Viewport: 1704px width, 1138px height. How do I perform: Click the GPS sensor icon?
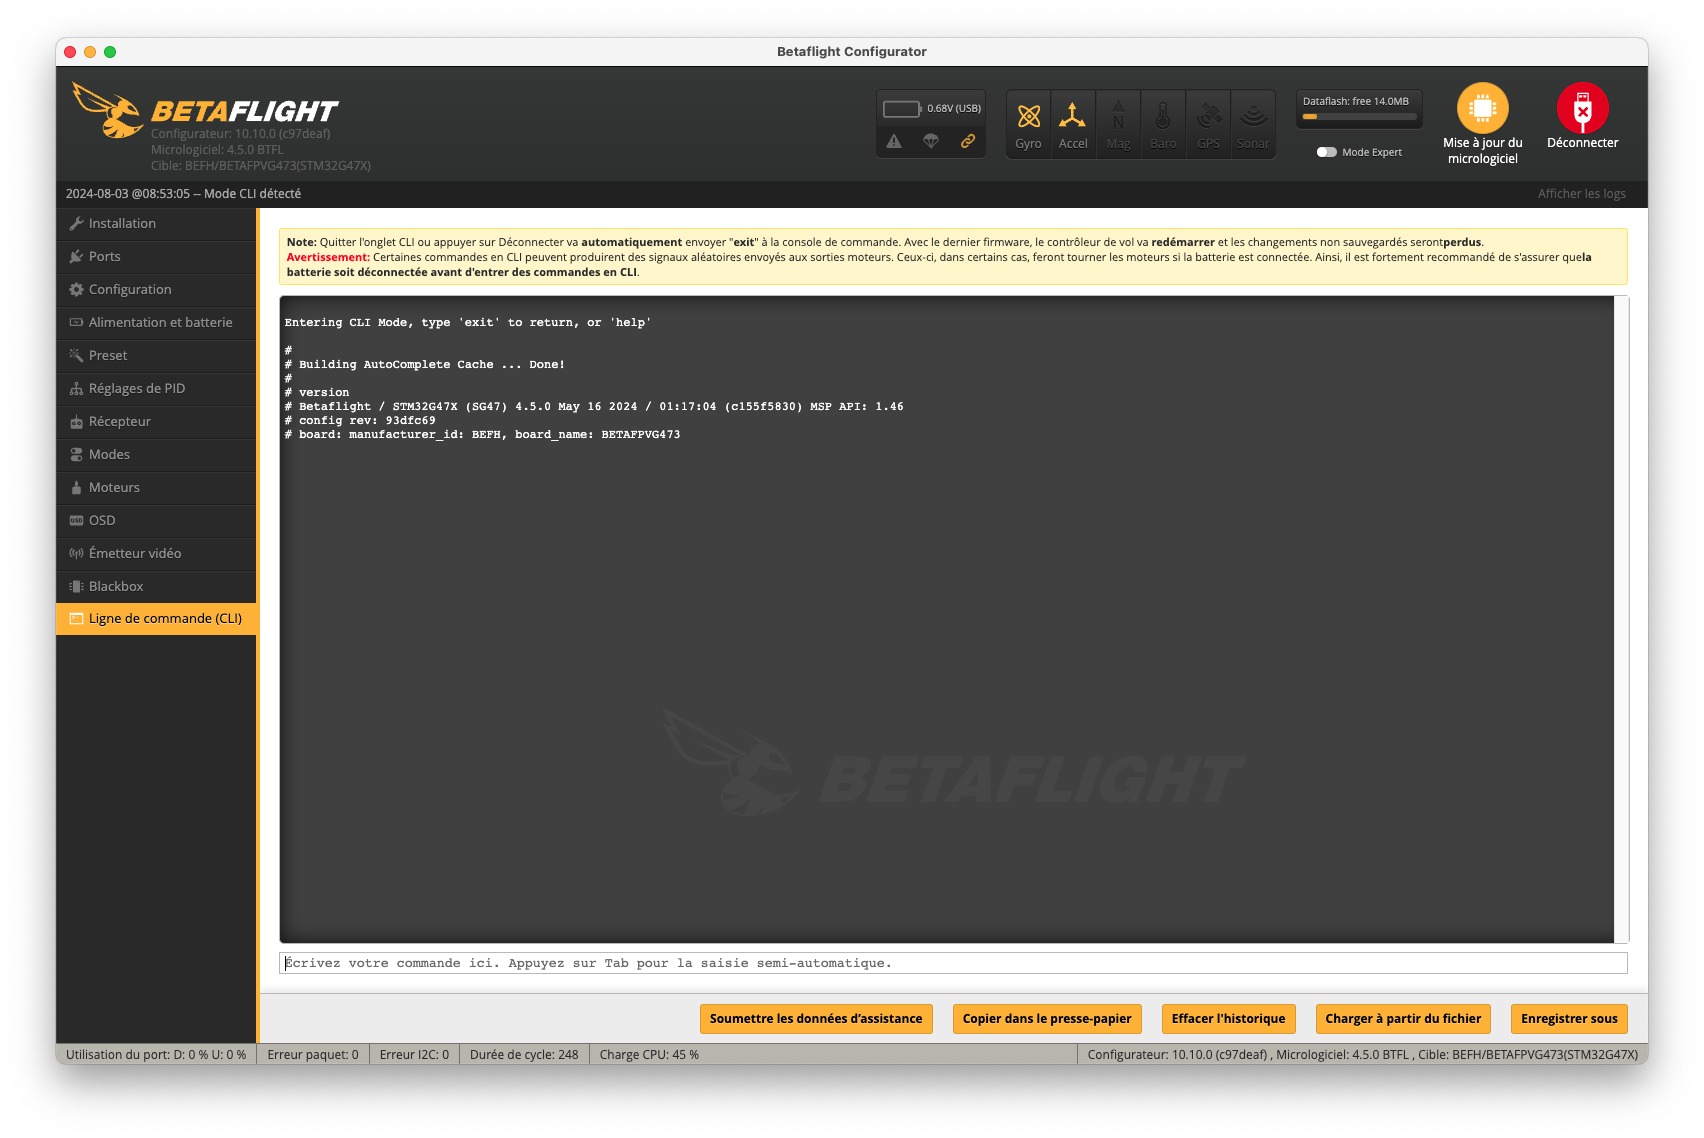point(1208,124)
